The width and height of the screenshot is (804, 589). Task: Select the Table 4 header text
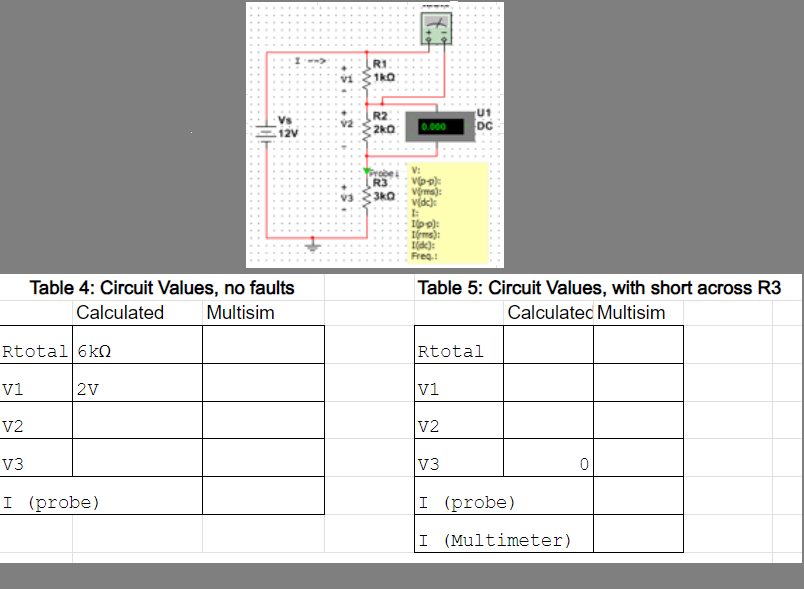click(x=161, y=288)
